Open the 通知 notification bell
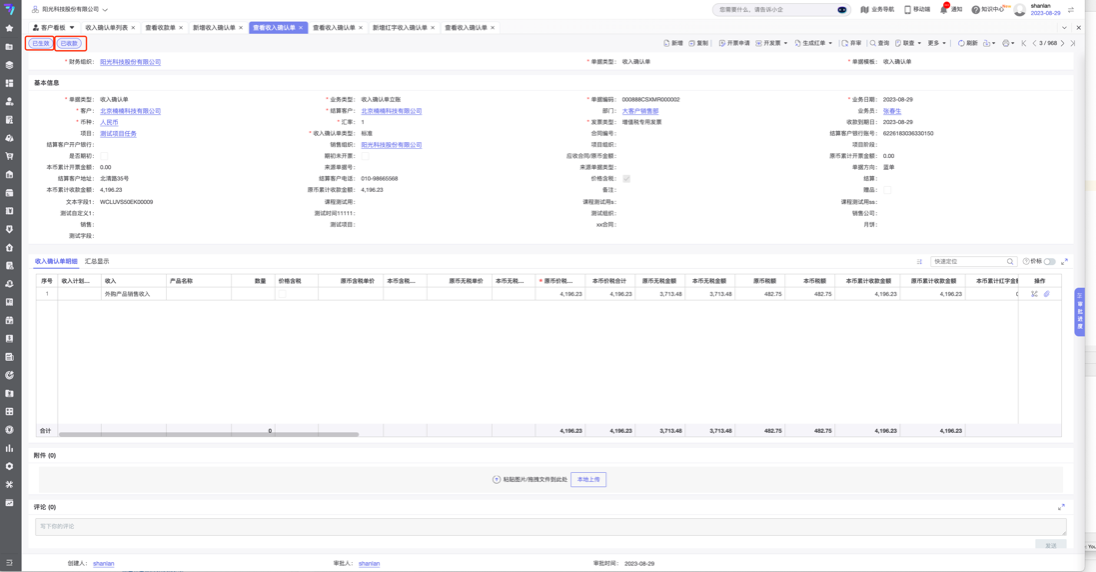Viewport: 1096px width, 572px height. coord(945,10)
